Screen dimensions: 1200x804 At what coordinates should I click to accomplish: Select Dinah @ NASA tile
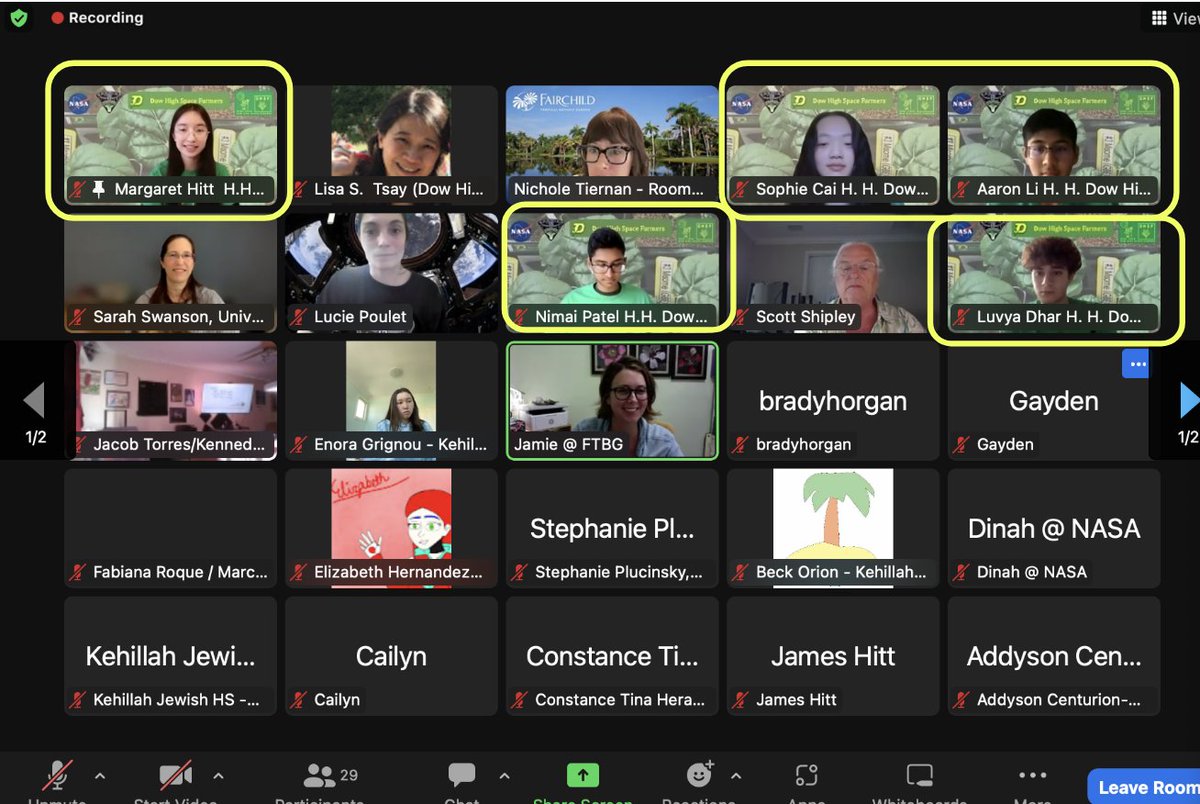(1054, 528)
